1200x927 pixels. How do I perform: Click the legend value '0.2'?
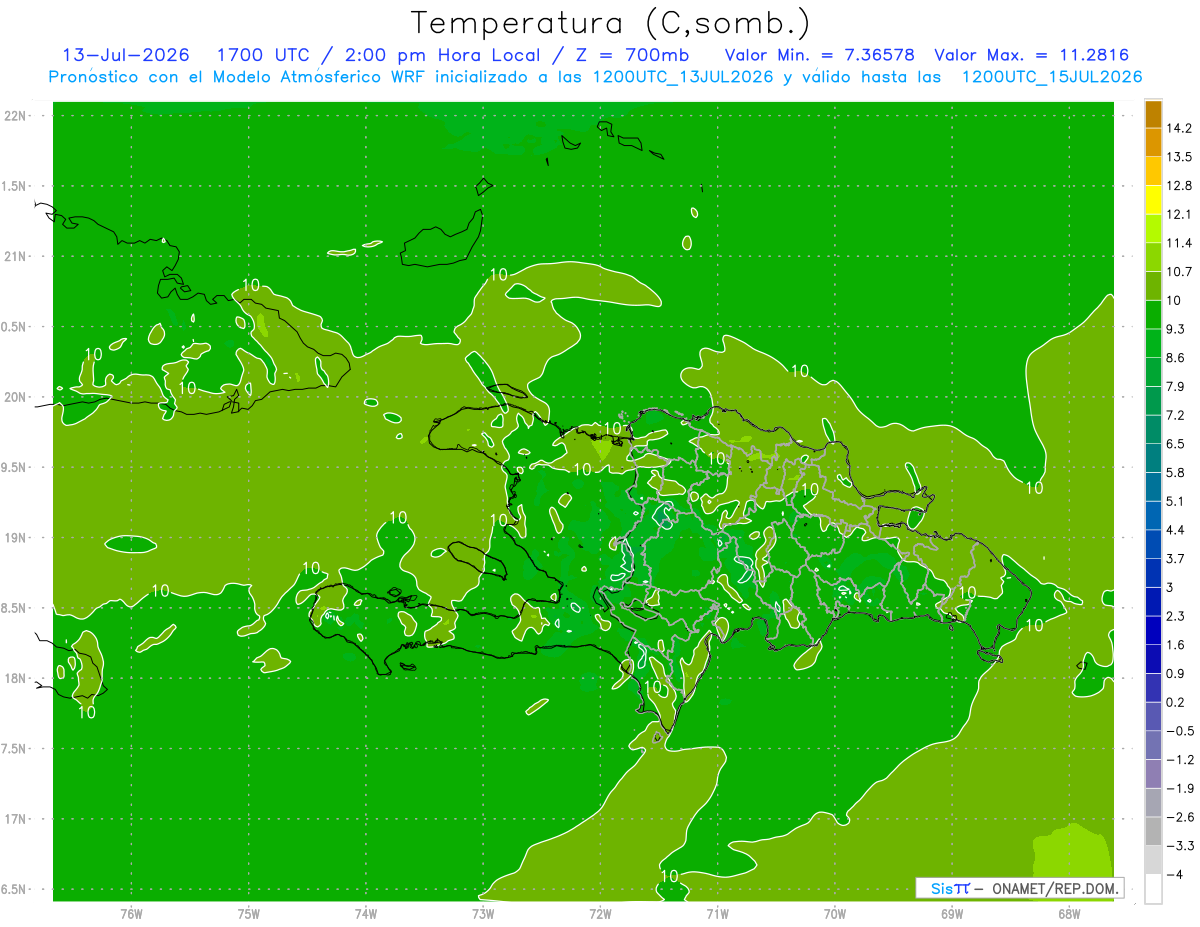pos(1176,702)
